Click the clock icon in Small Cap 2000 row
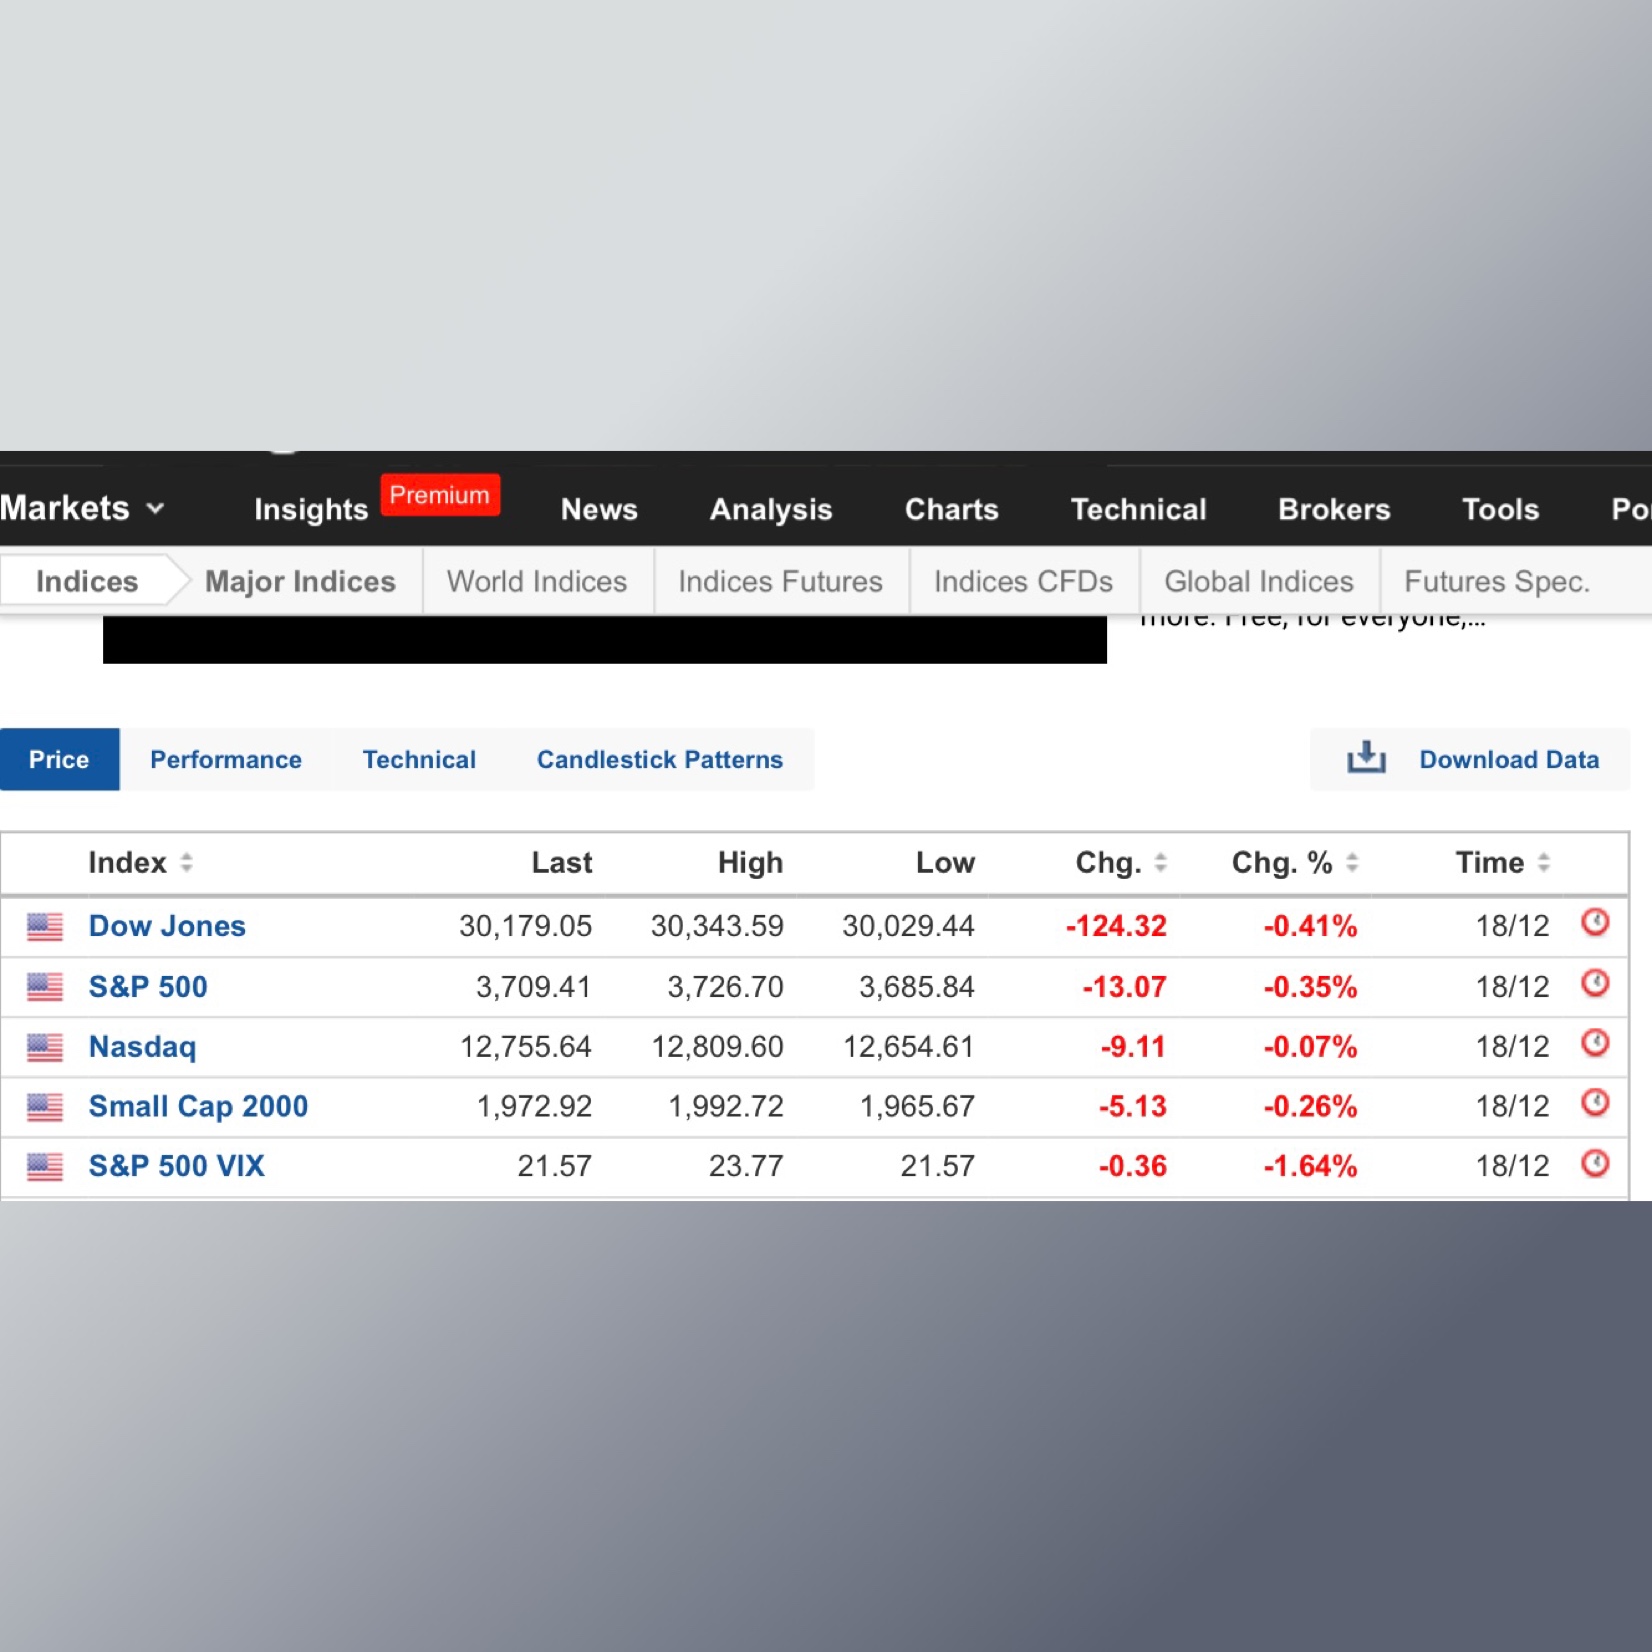The height and width of the screenshot is (1652, 1652). (x=1595, y=1103)
